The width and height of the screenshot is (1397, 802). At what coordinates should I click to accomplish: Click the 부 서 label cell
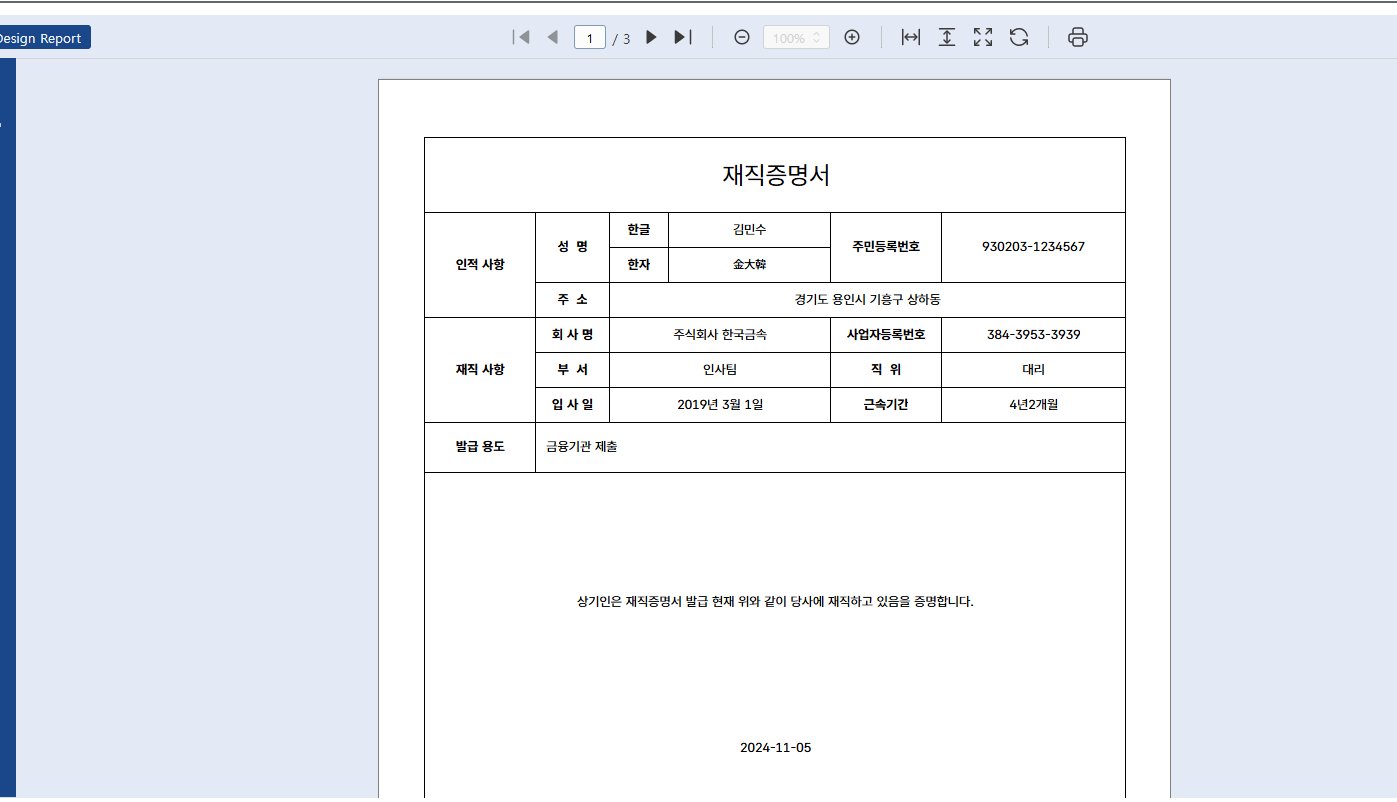pos(573,370)
